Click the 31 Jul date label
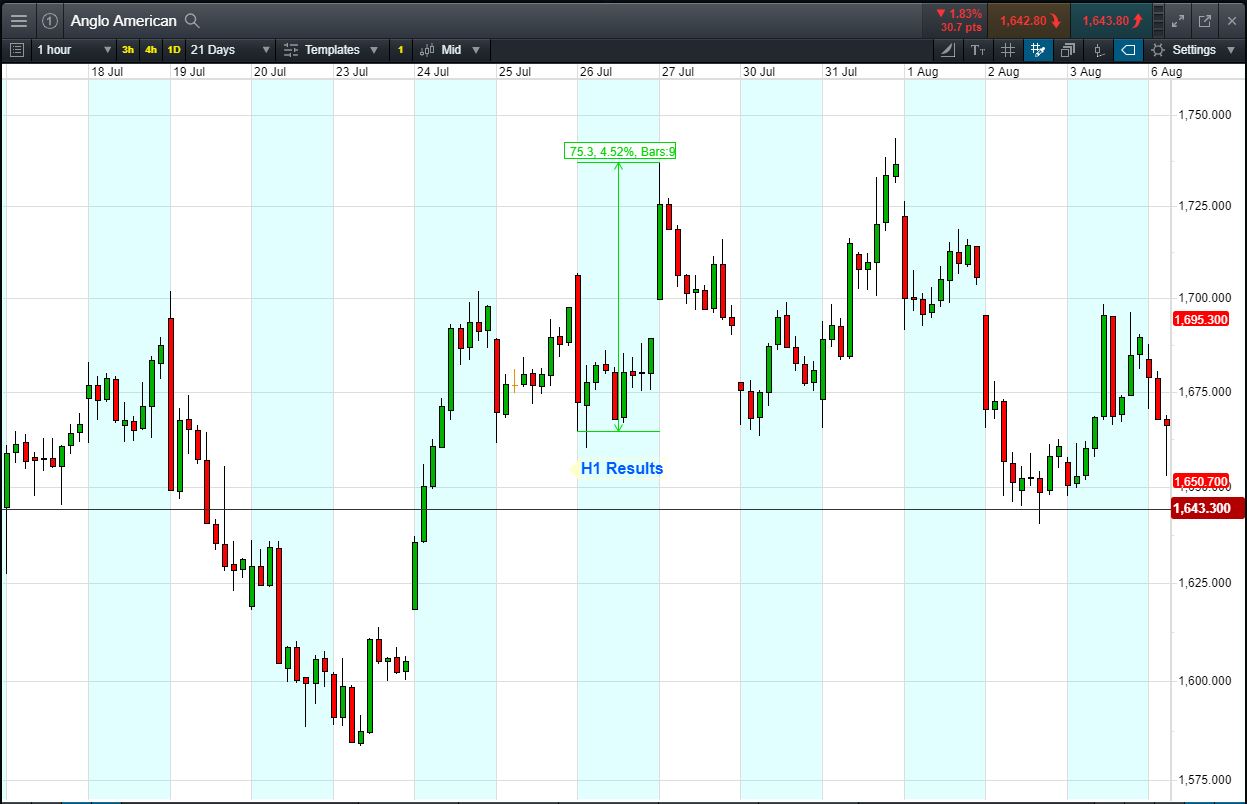The height and width of the screenshot is (804, 1247). (x=841, y=72)
